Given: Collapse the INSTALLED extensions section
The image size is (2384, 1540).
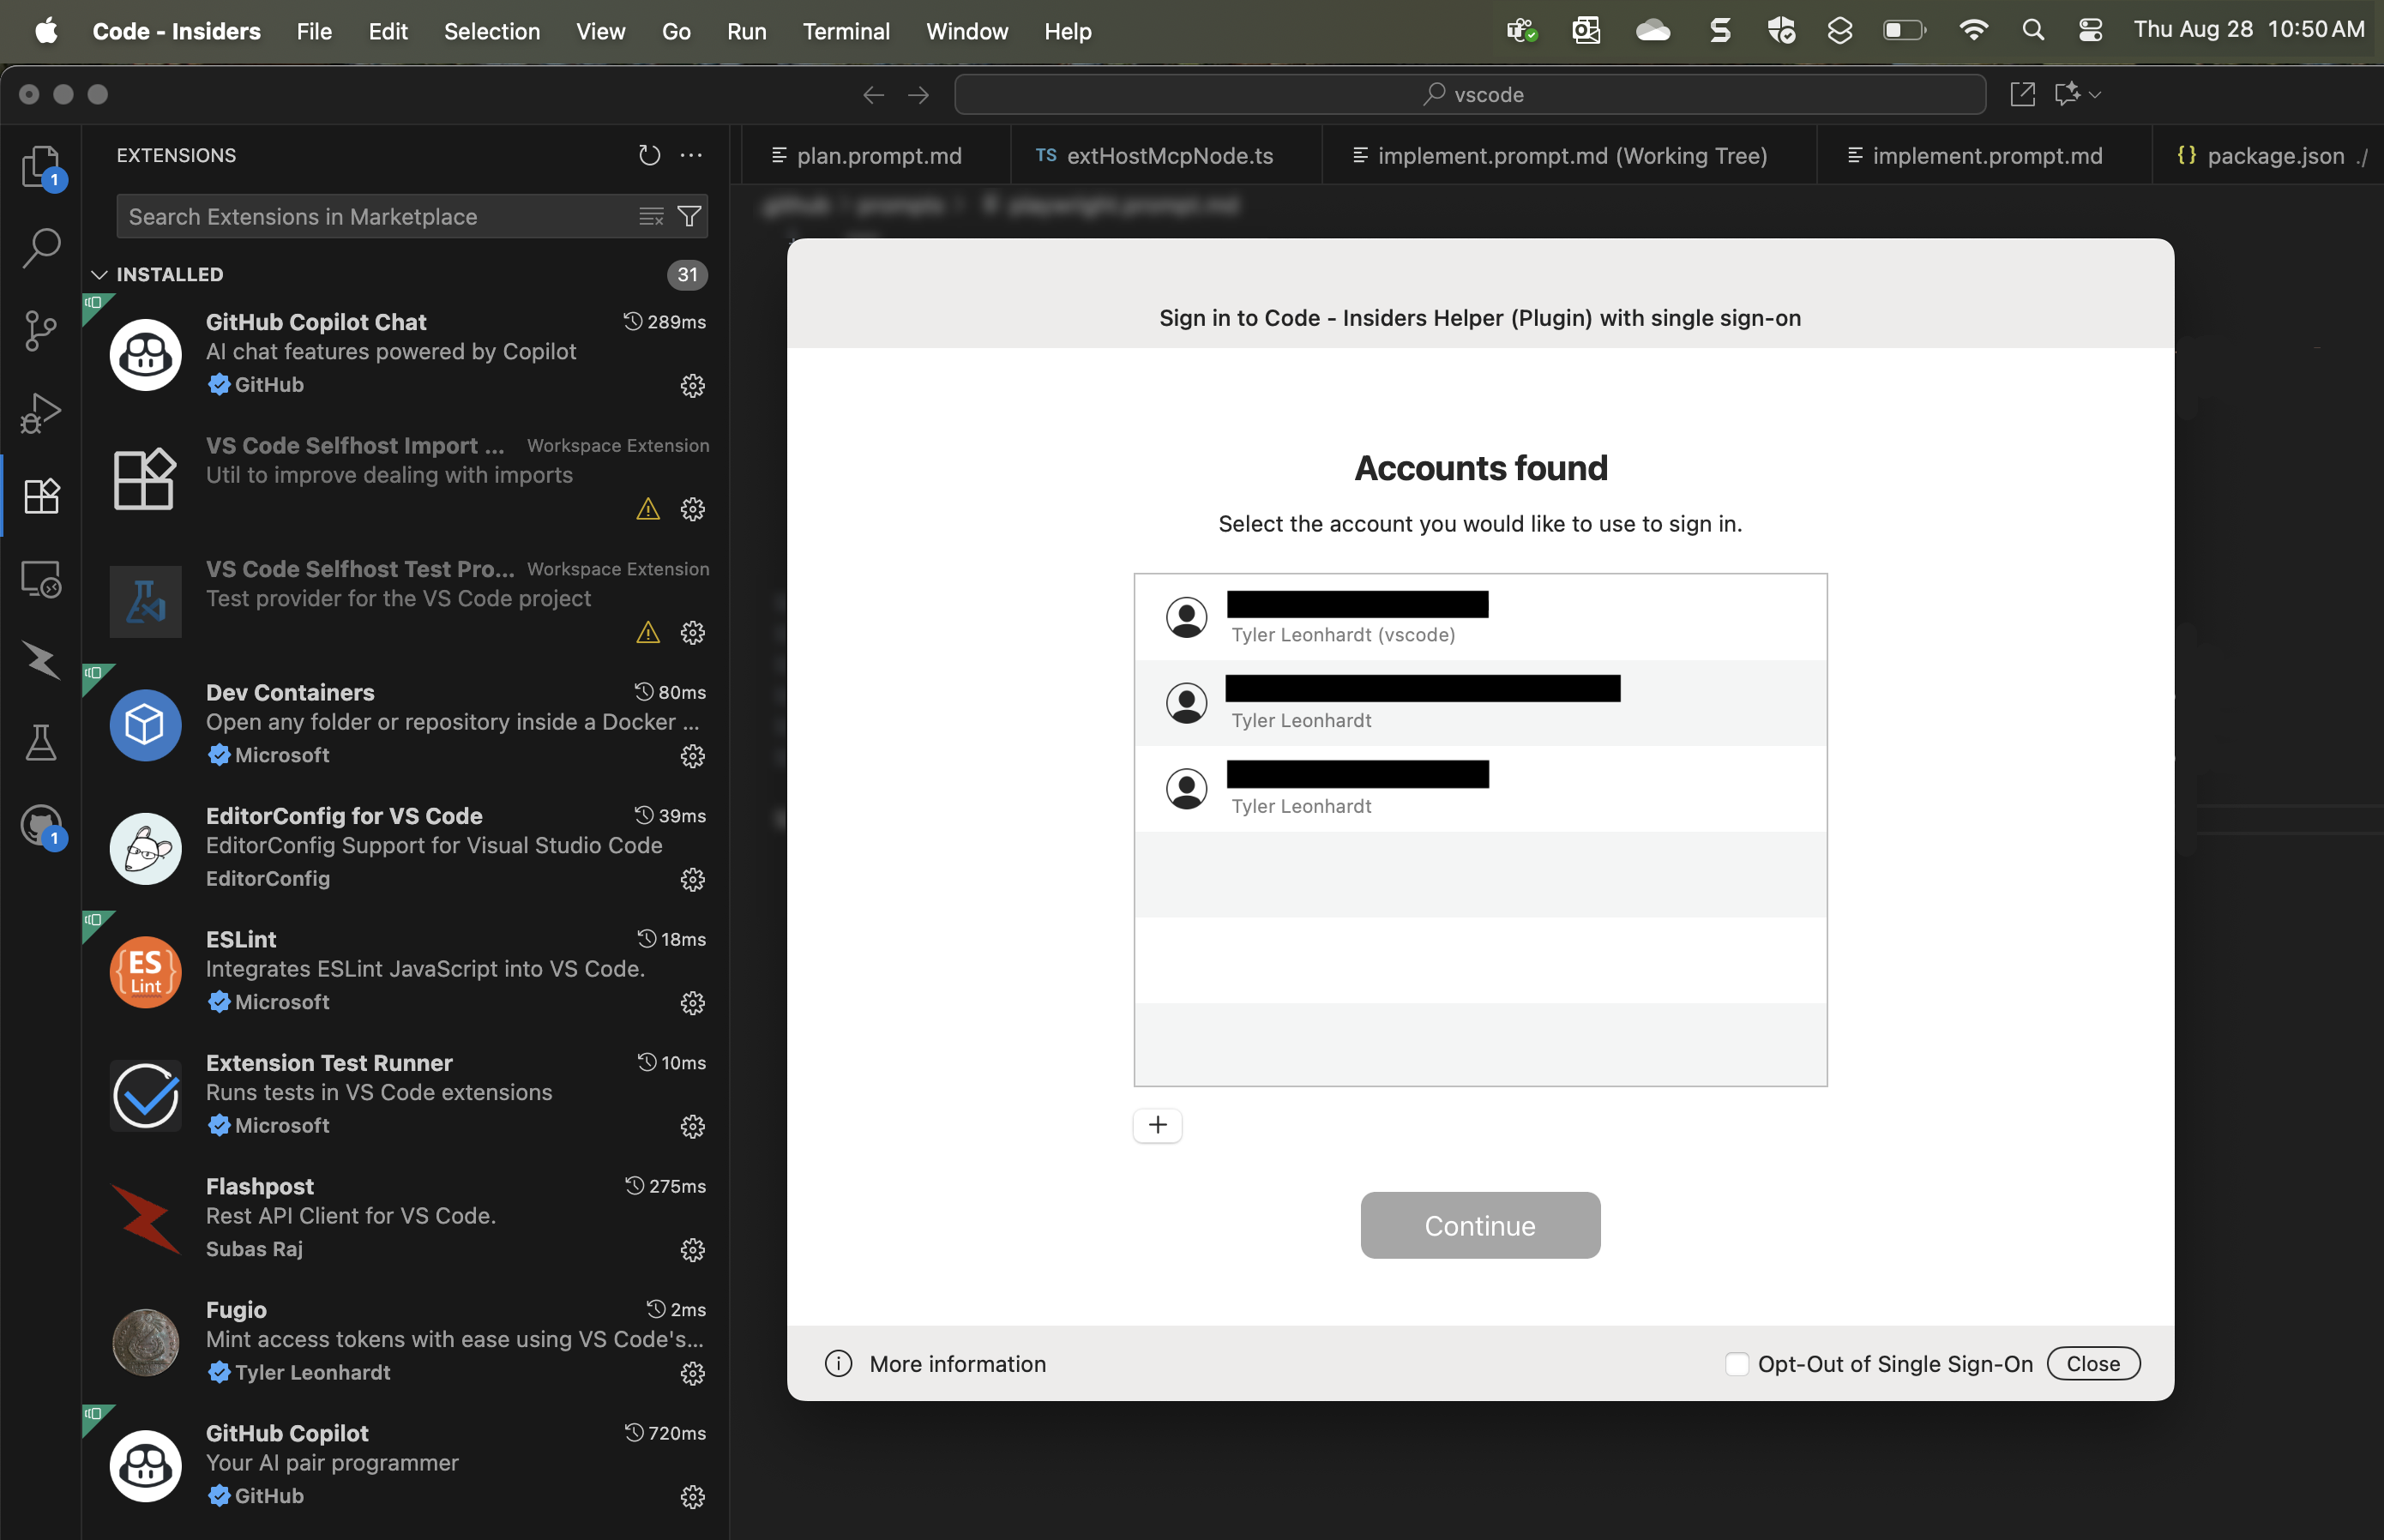Looking at the screenshot, I should pyautogui.click(x=99, y=274).
